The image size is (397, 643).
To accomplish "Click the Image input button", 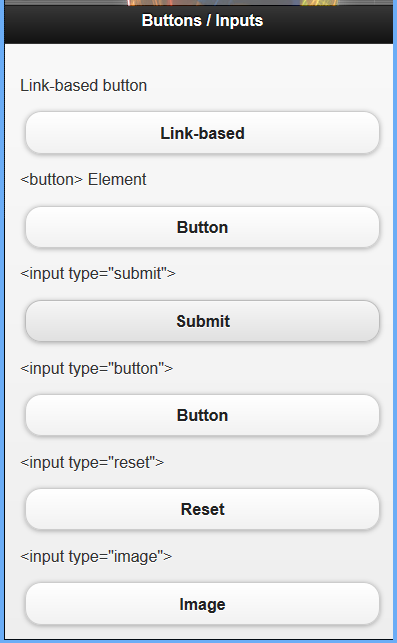I will pyautogui.click(x=202, y=604).
